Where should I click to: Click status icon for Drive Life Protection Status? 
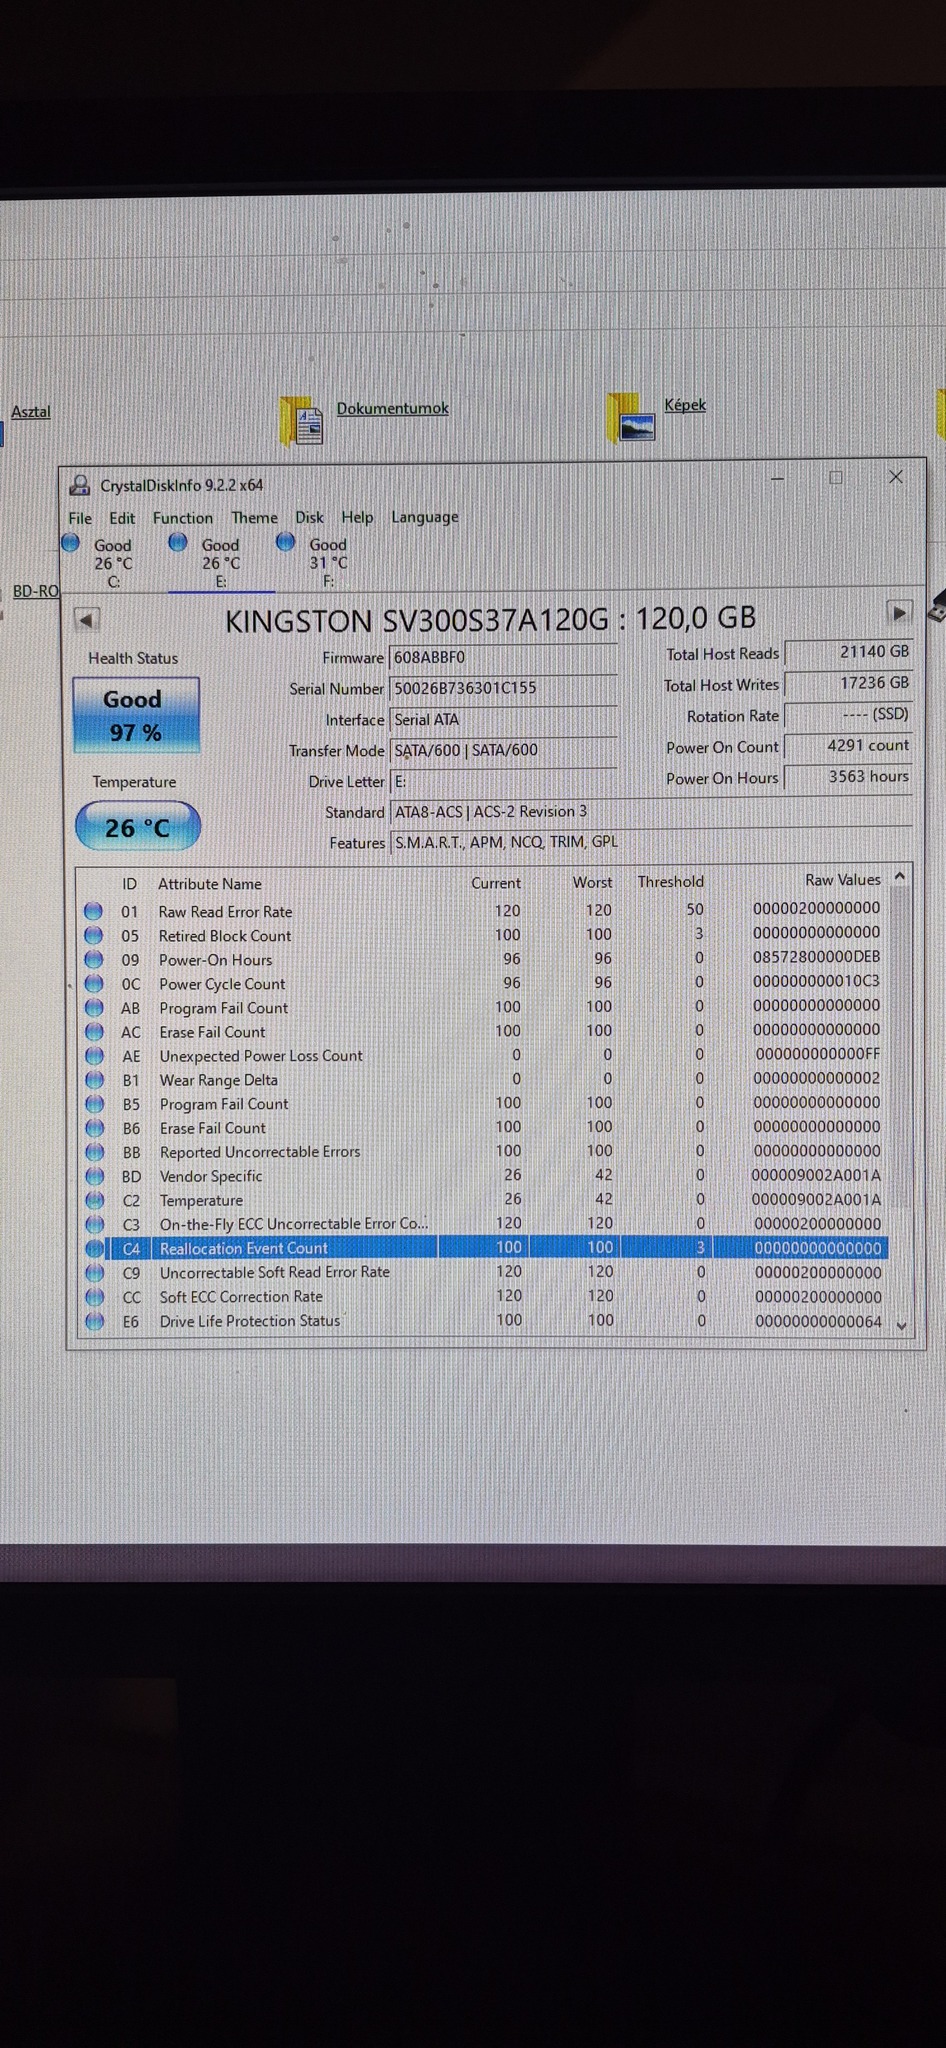point(94,1321)
